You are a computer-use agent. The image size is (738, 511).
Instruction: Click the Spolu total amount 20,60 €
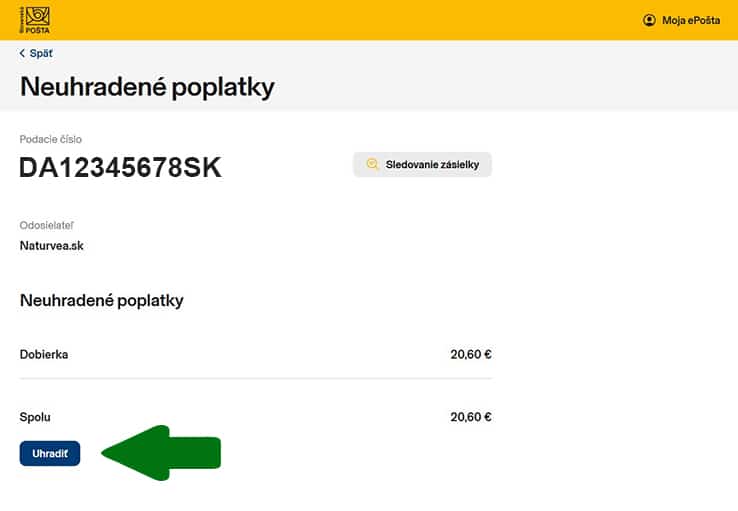point(471,417)
